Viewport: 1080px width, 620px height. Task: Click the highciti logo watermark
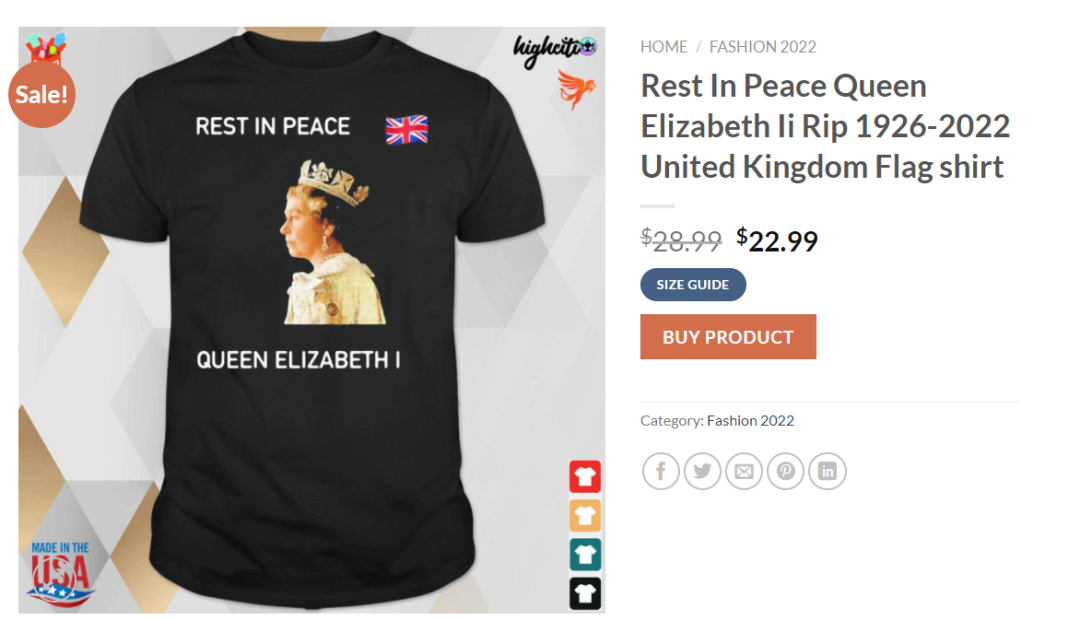(554, 50)
